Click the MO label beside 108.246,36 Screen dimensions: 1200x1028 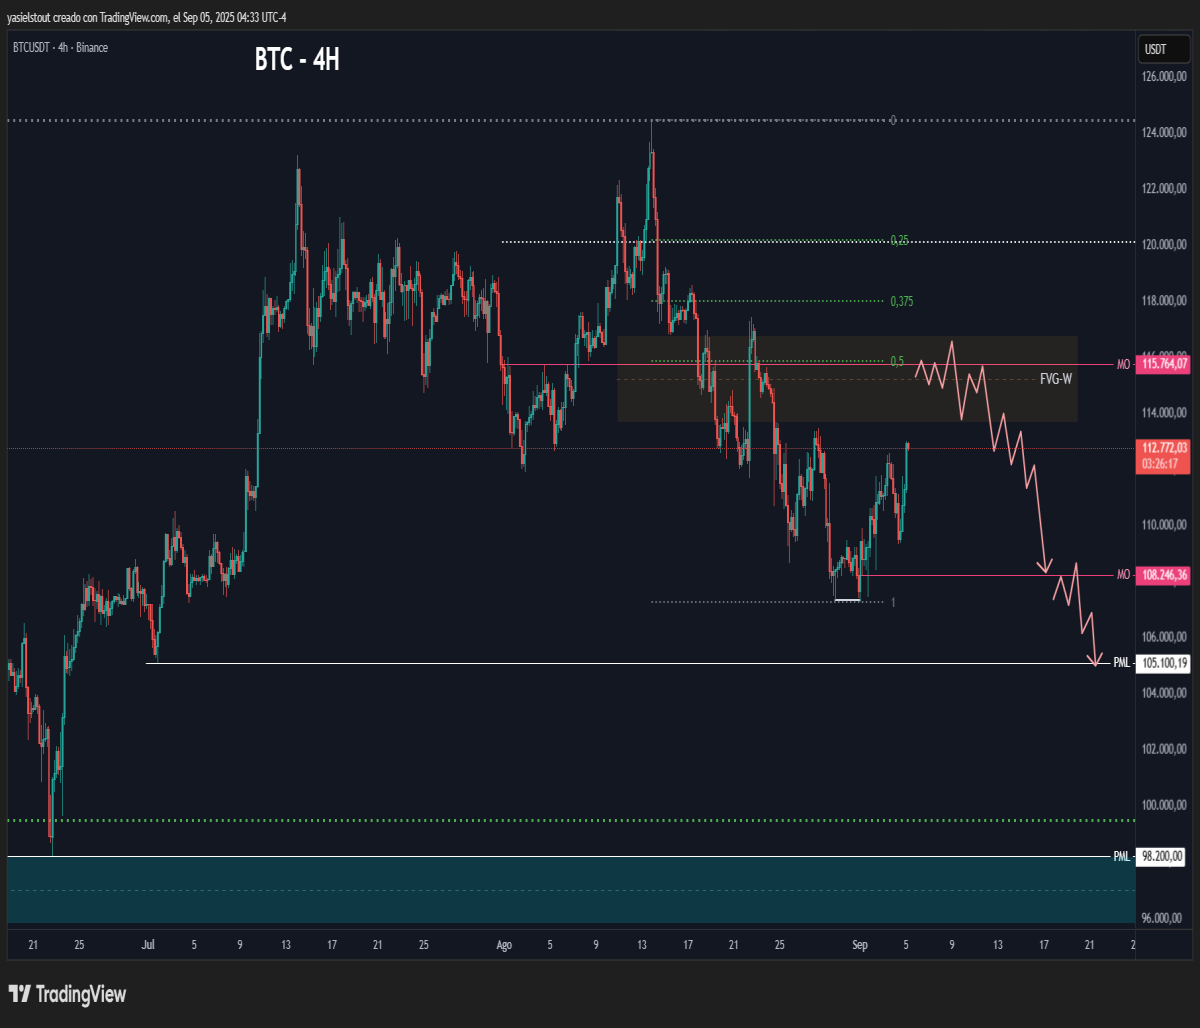(1124, 575)
